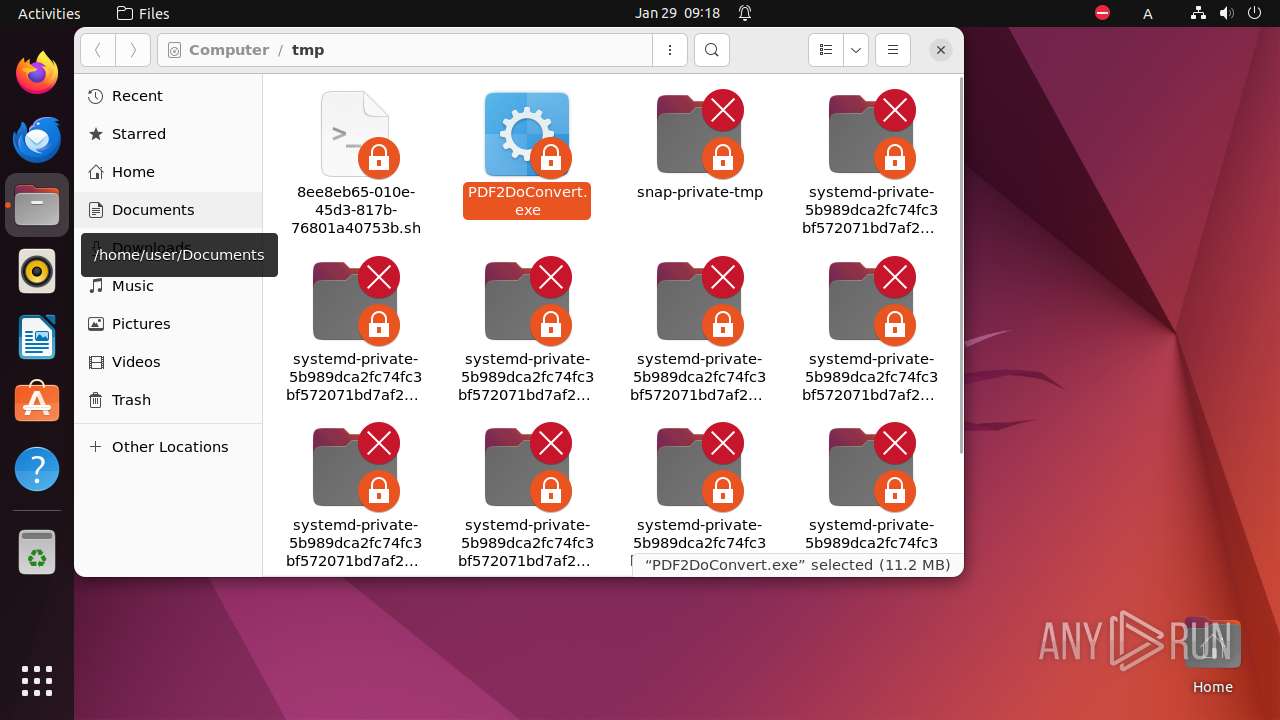Launch Thunderbird Mail from the dock
Screen dimensions: 1280x720
(x=37, y=139)
